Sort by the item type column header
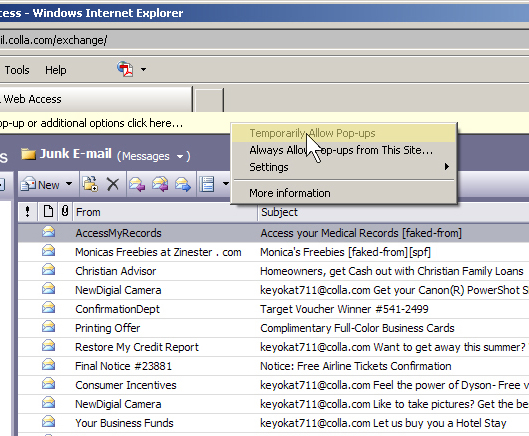This screenshot has height=436, width=529. 48,212
